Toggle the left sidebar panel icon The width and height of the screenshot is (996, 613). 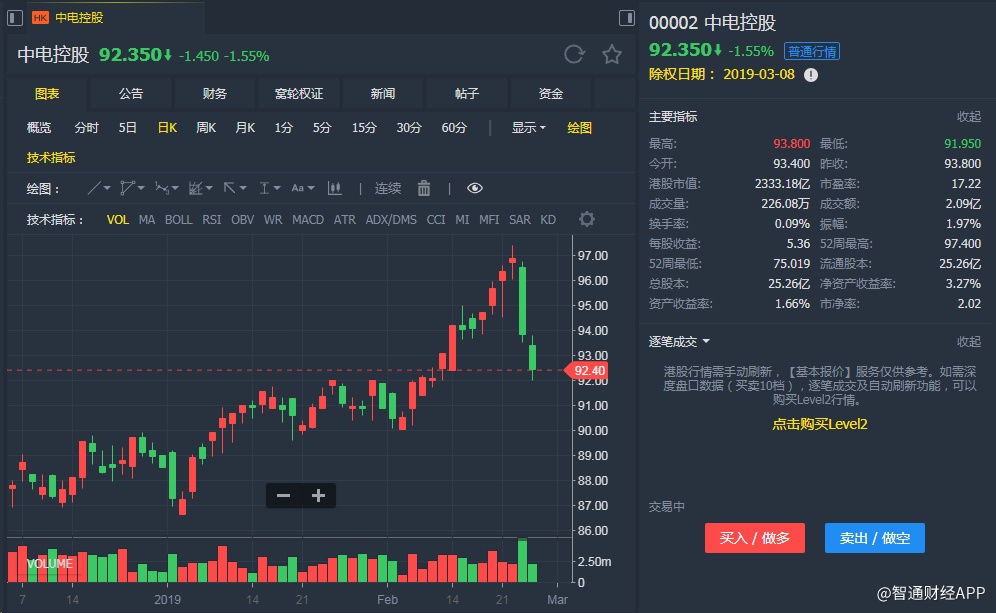15,17
